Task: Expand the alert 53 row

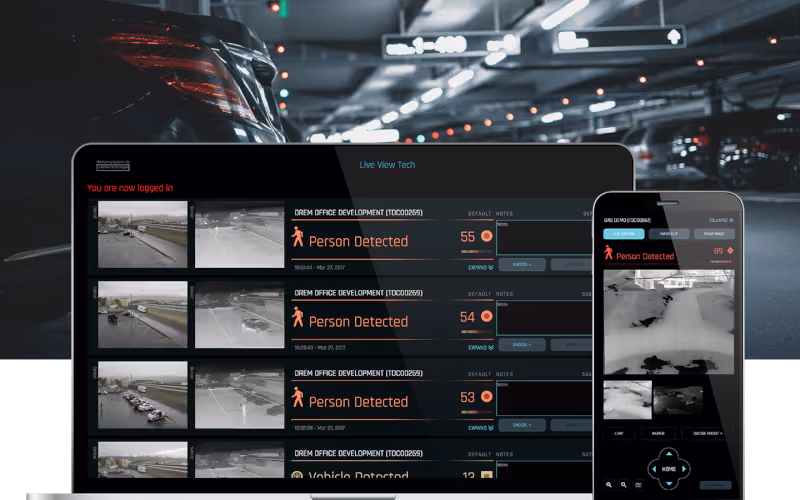Action: [x=481, y=428]
